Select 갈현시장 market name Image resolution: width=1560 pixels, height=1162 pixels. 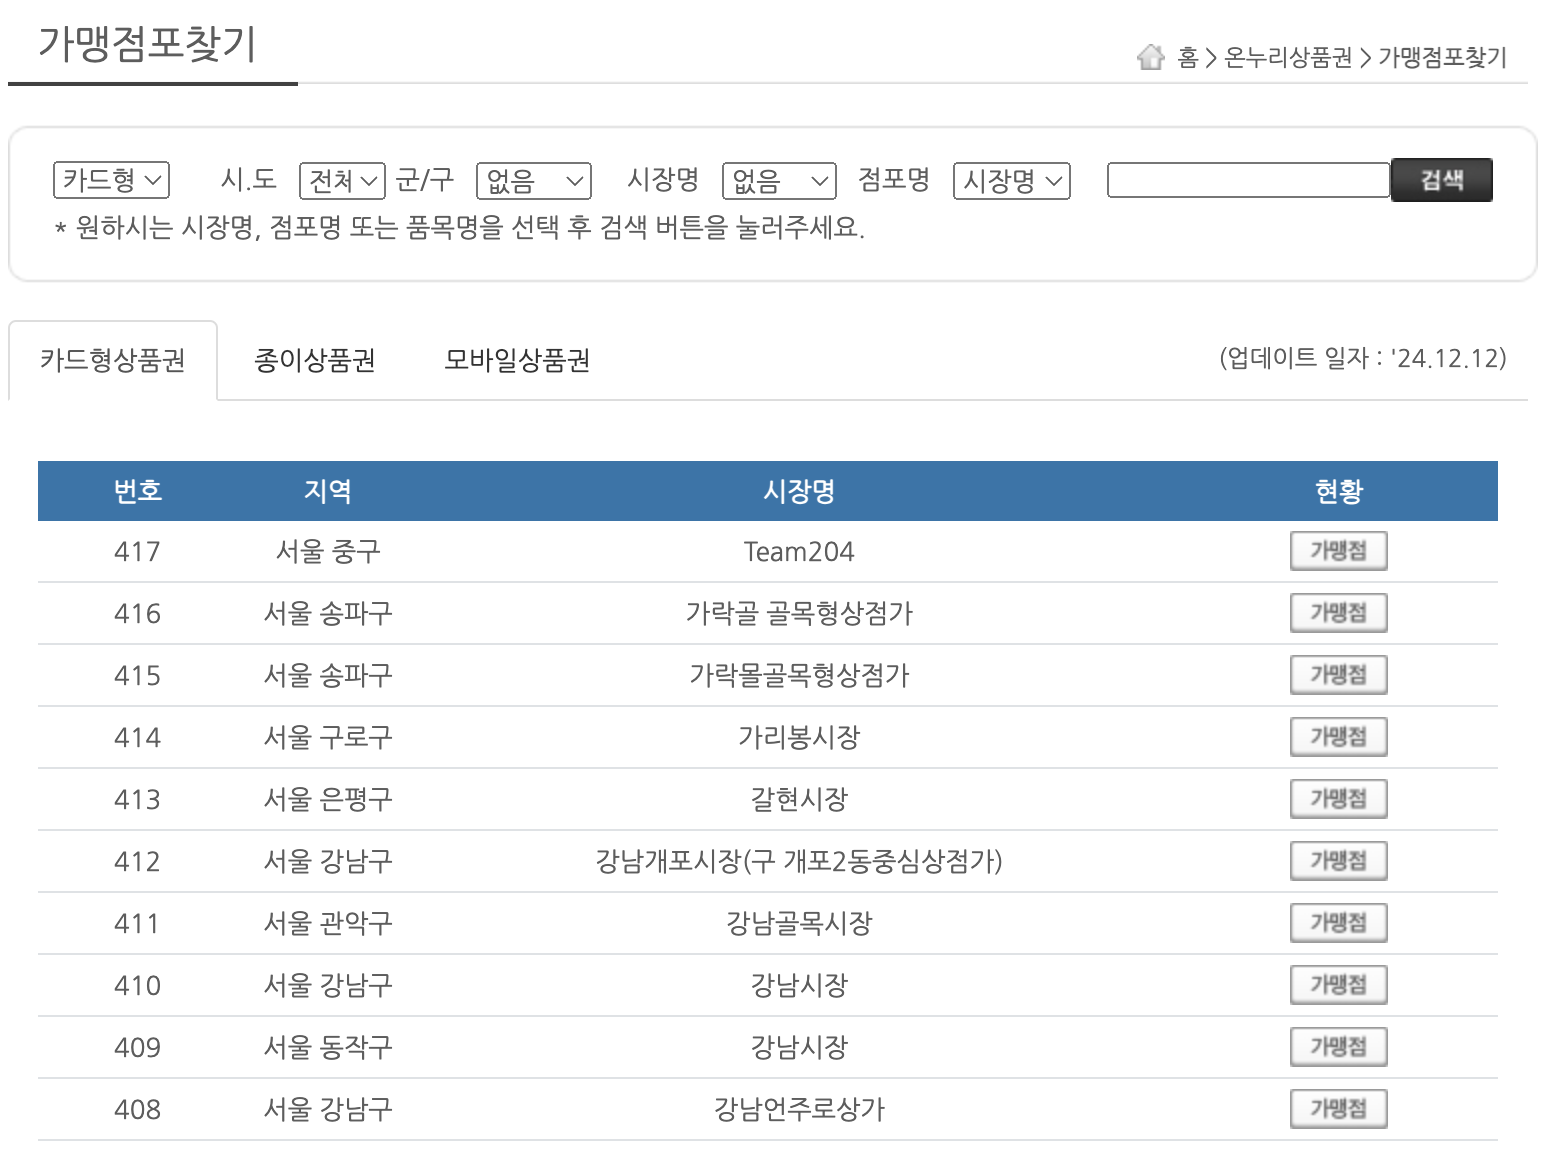click(x=799, y=799)
